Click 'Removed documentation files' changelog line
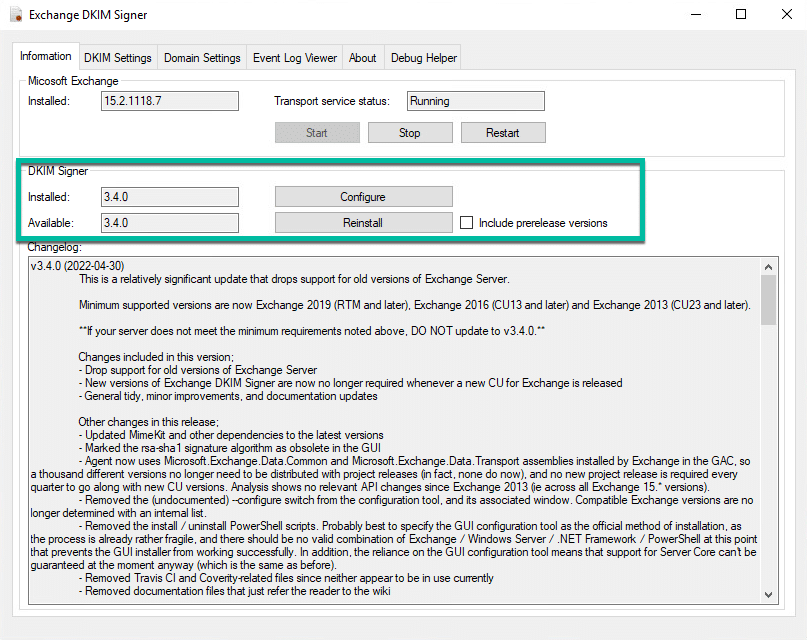 (x=234, y=591)
